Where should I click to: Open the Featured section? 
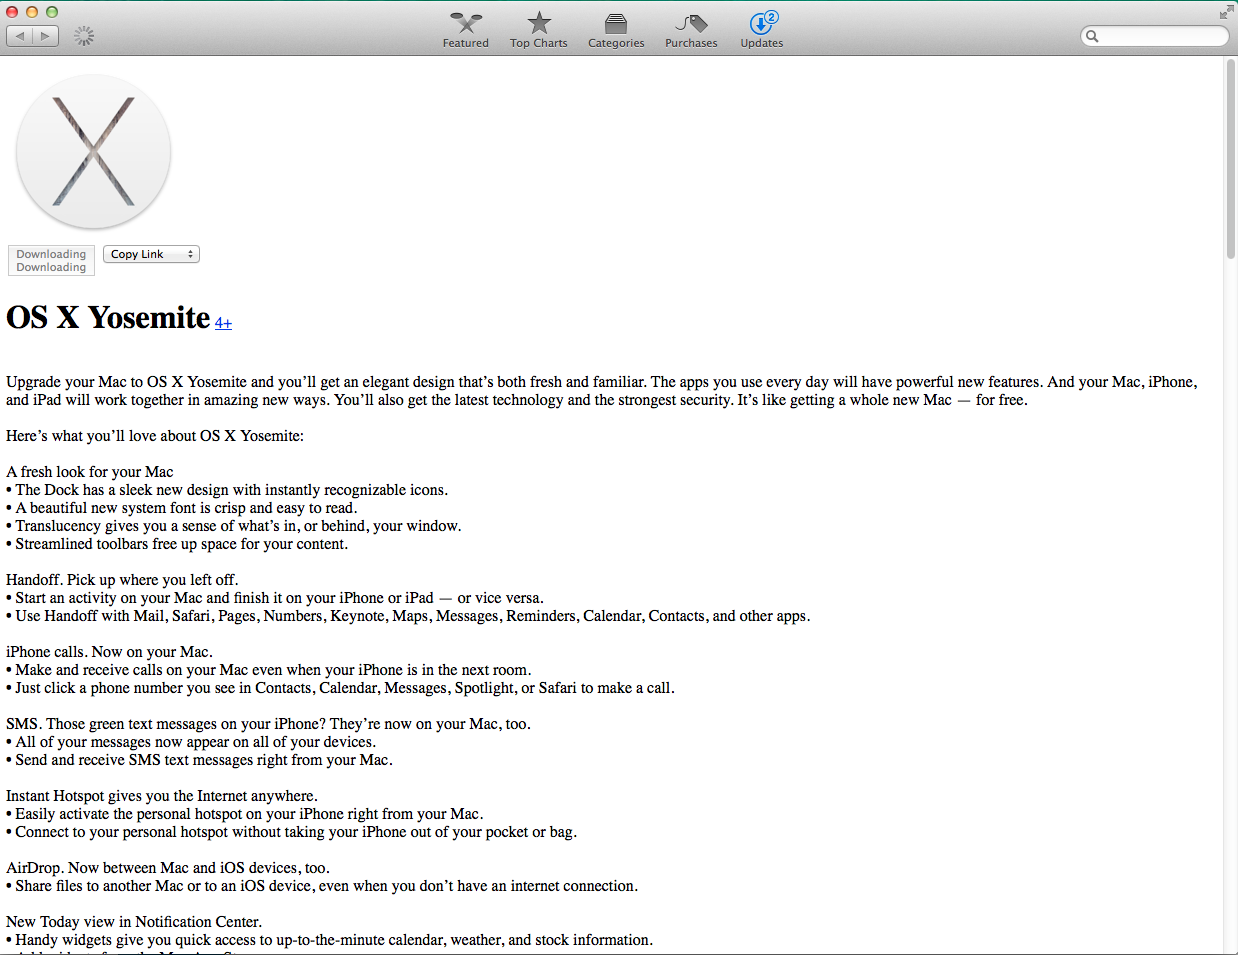[x=465, y=29]
